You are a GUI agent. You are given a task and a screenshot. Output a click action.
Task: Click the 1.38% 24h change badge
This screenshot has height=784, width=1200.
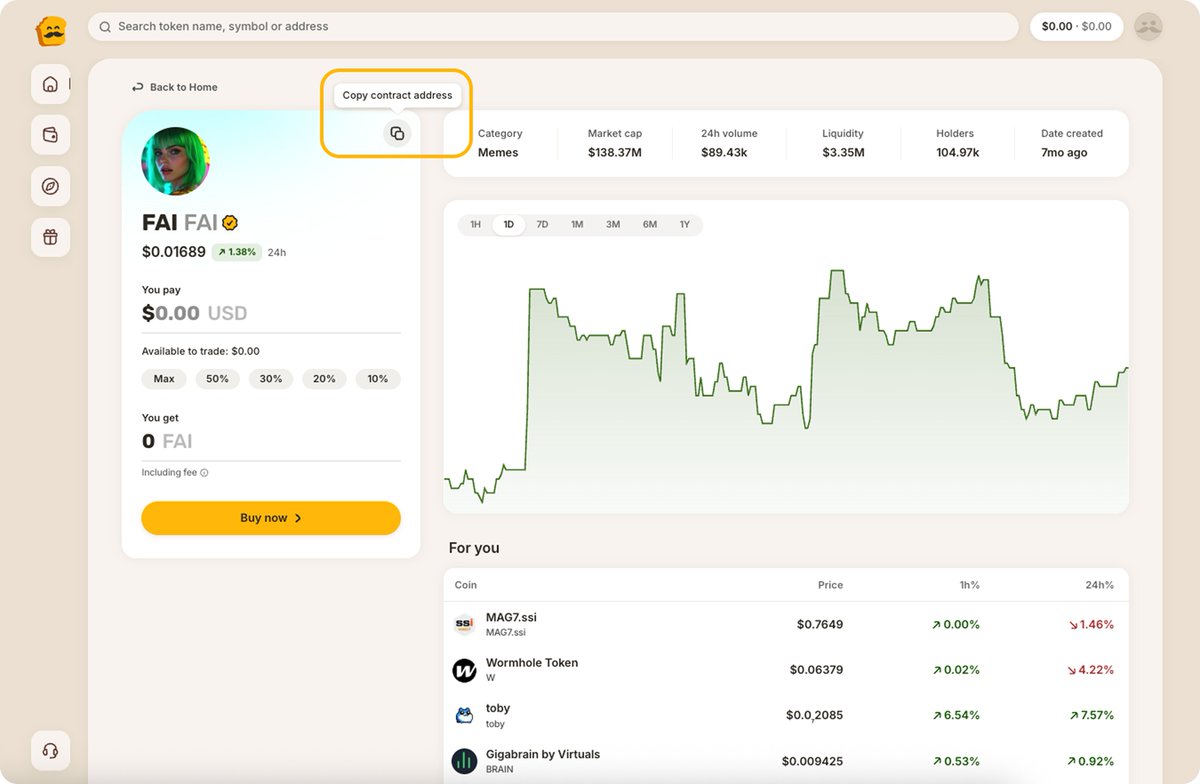(x=236, y=252)
